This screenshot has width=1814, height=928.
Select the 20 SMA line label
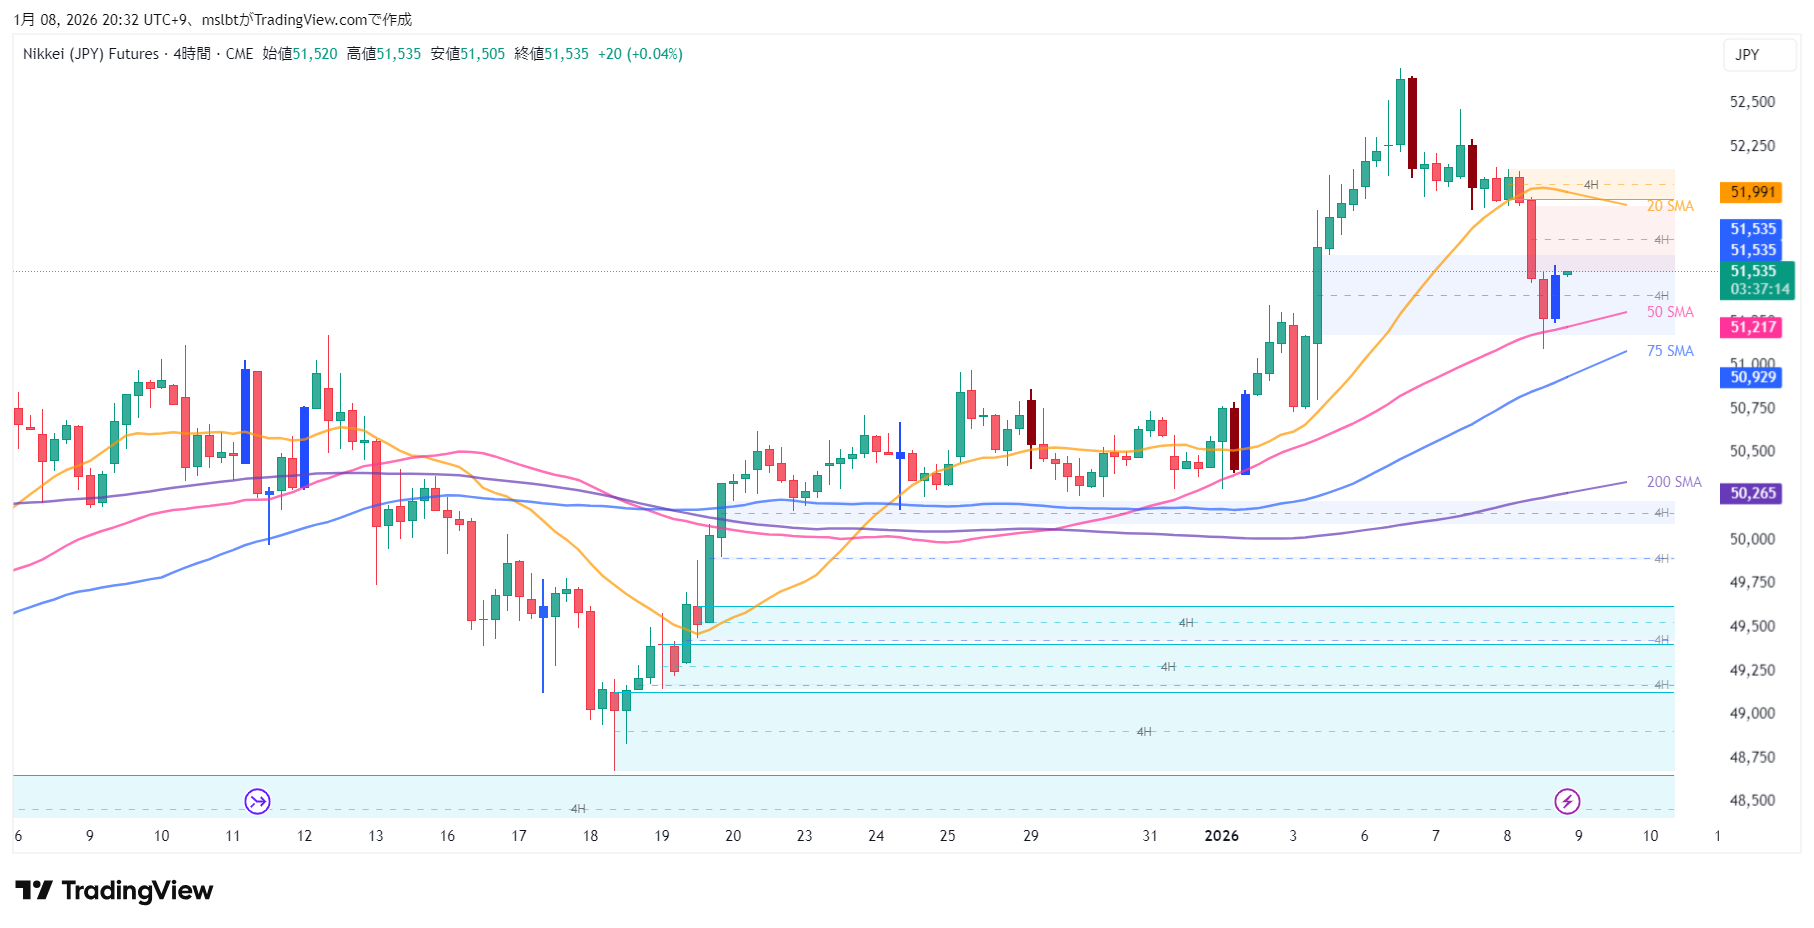[x=1670, y=206]
